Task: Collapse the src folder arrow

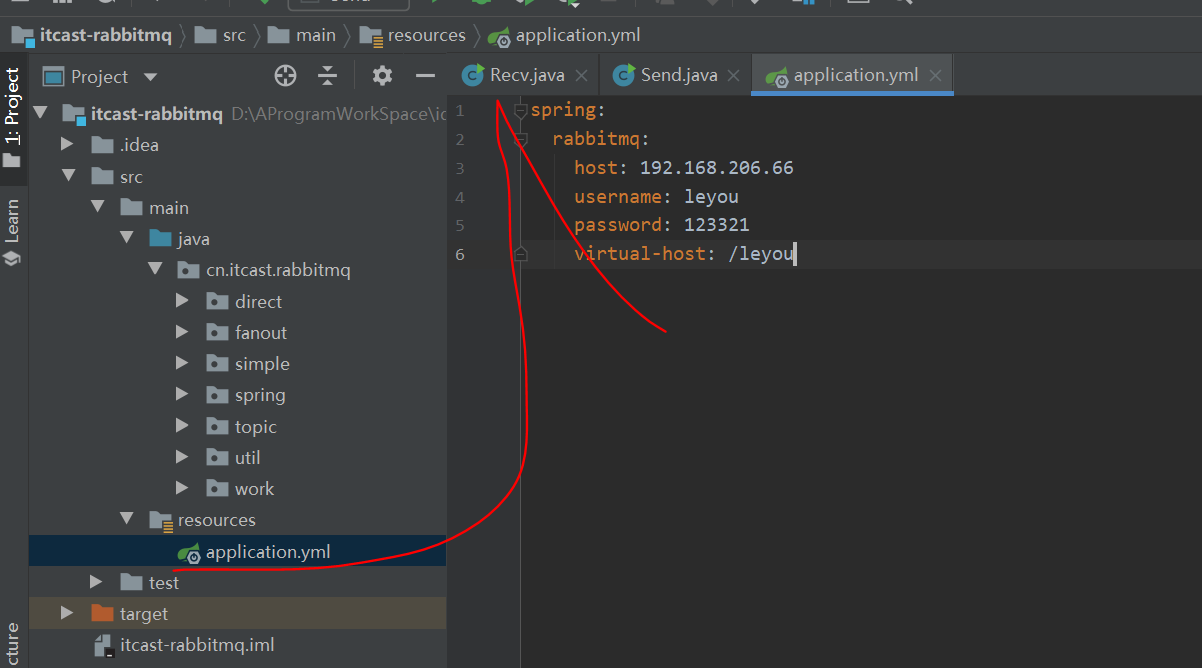Action: point(68,176)
